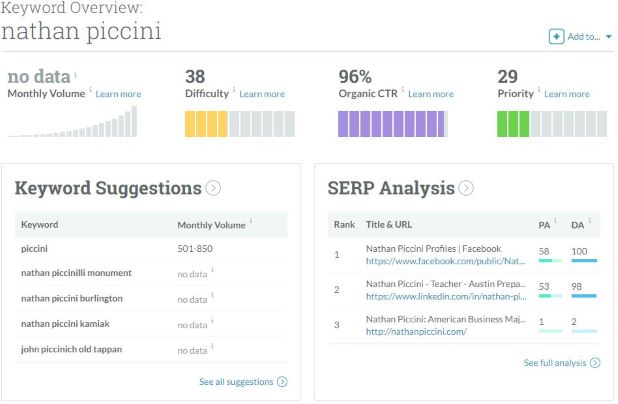Click the yellow Difficulty score bar
The image size is (618, 404).
(206, 124)
